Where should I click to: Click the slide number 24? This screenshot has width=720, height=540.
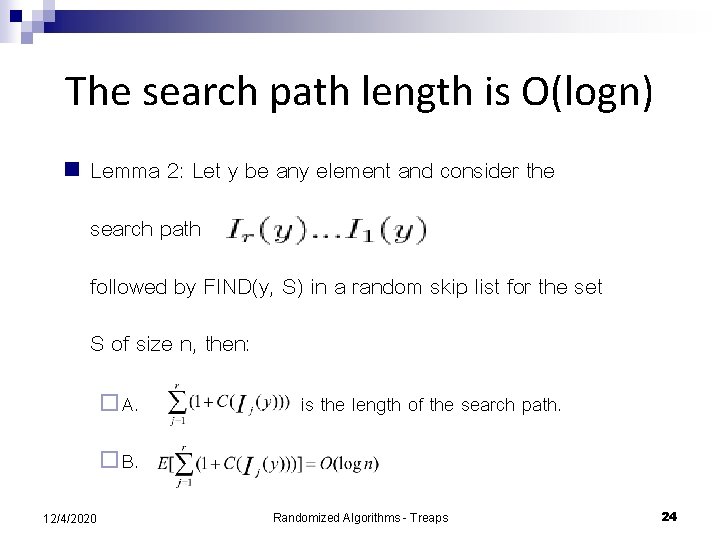(x=669, y=517)
